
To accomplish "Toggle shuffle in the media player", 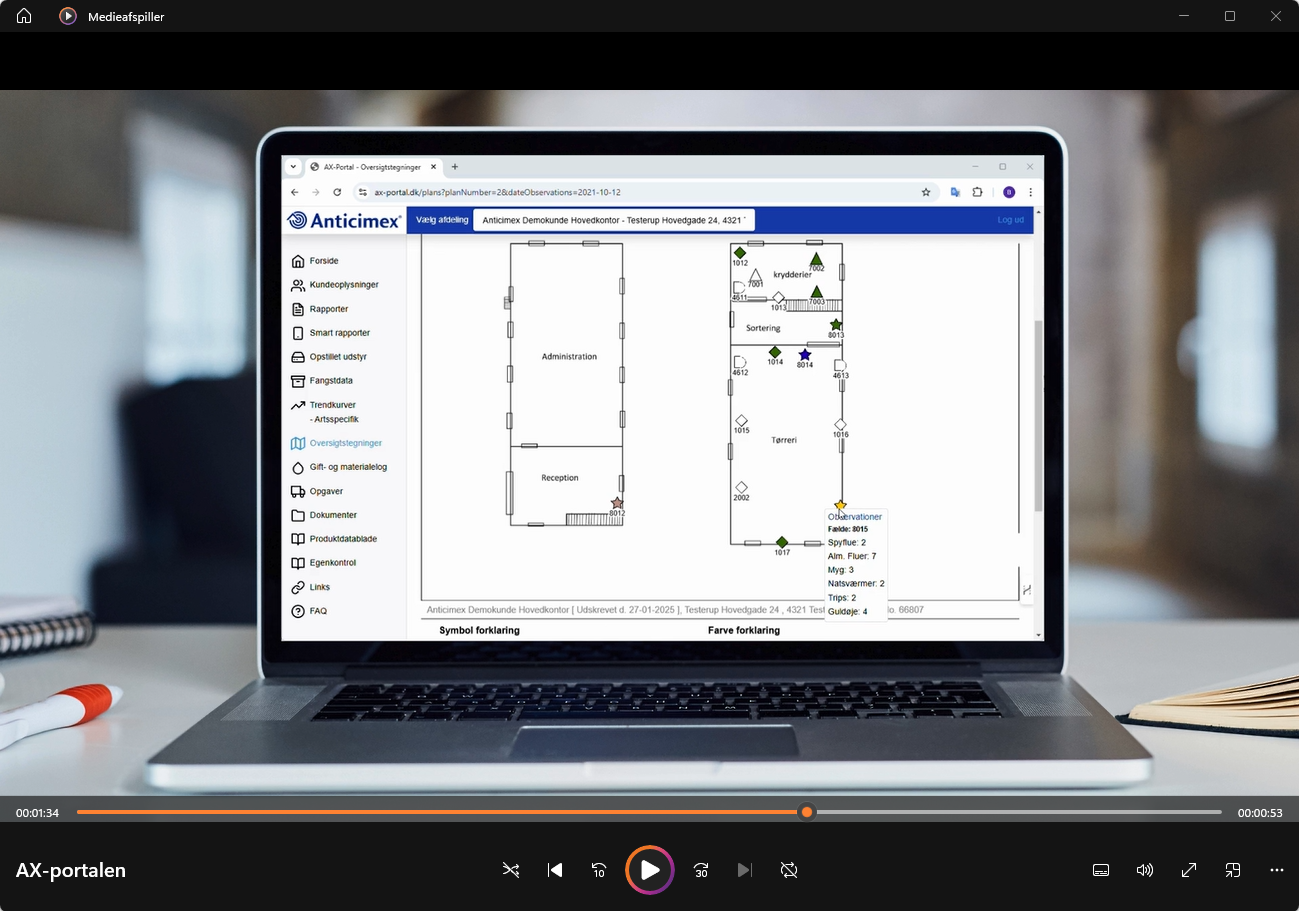I will point(511,870).
